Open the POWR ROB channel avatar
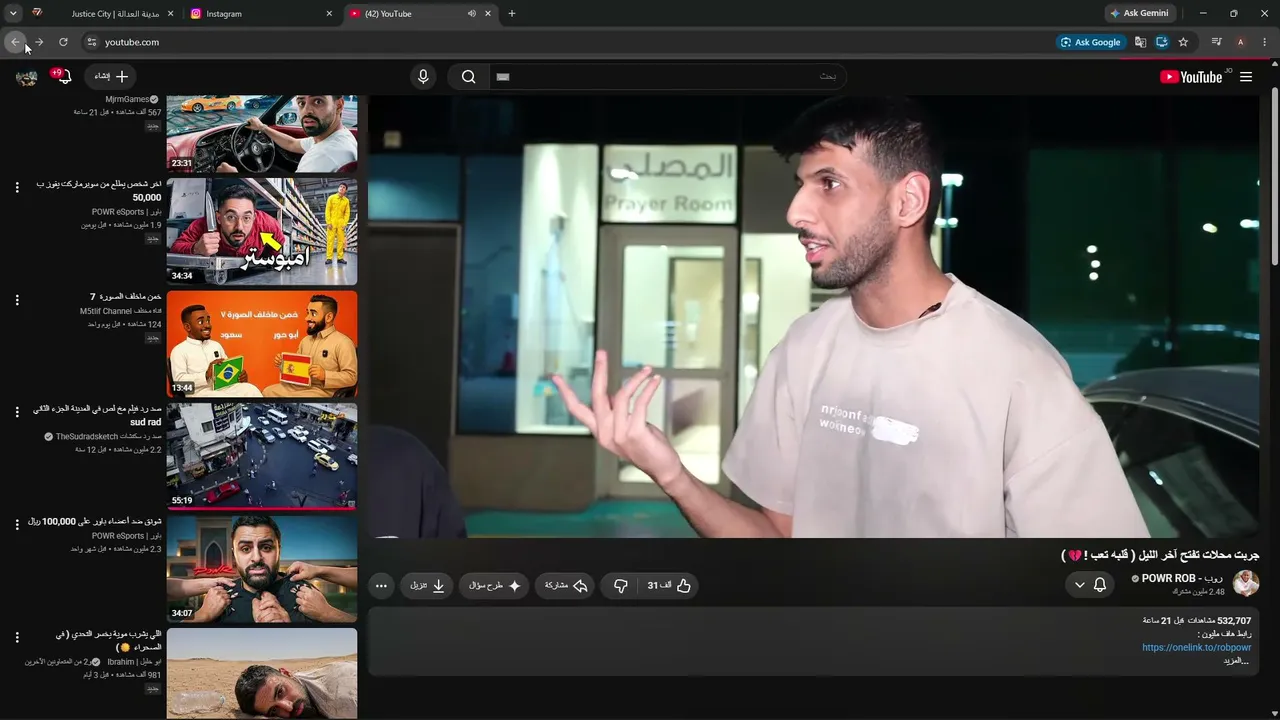The image size is (1280, 720). click(1246, 583)
